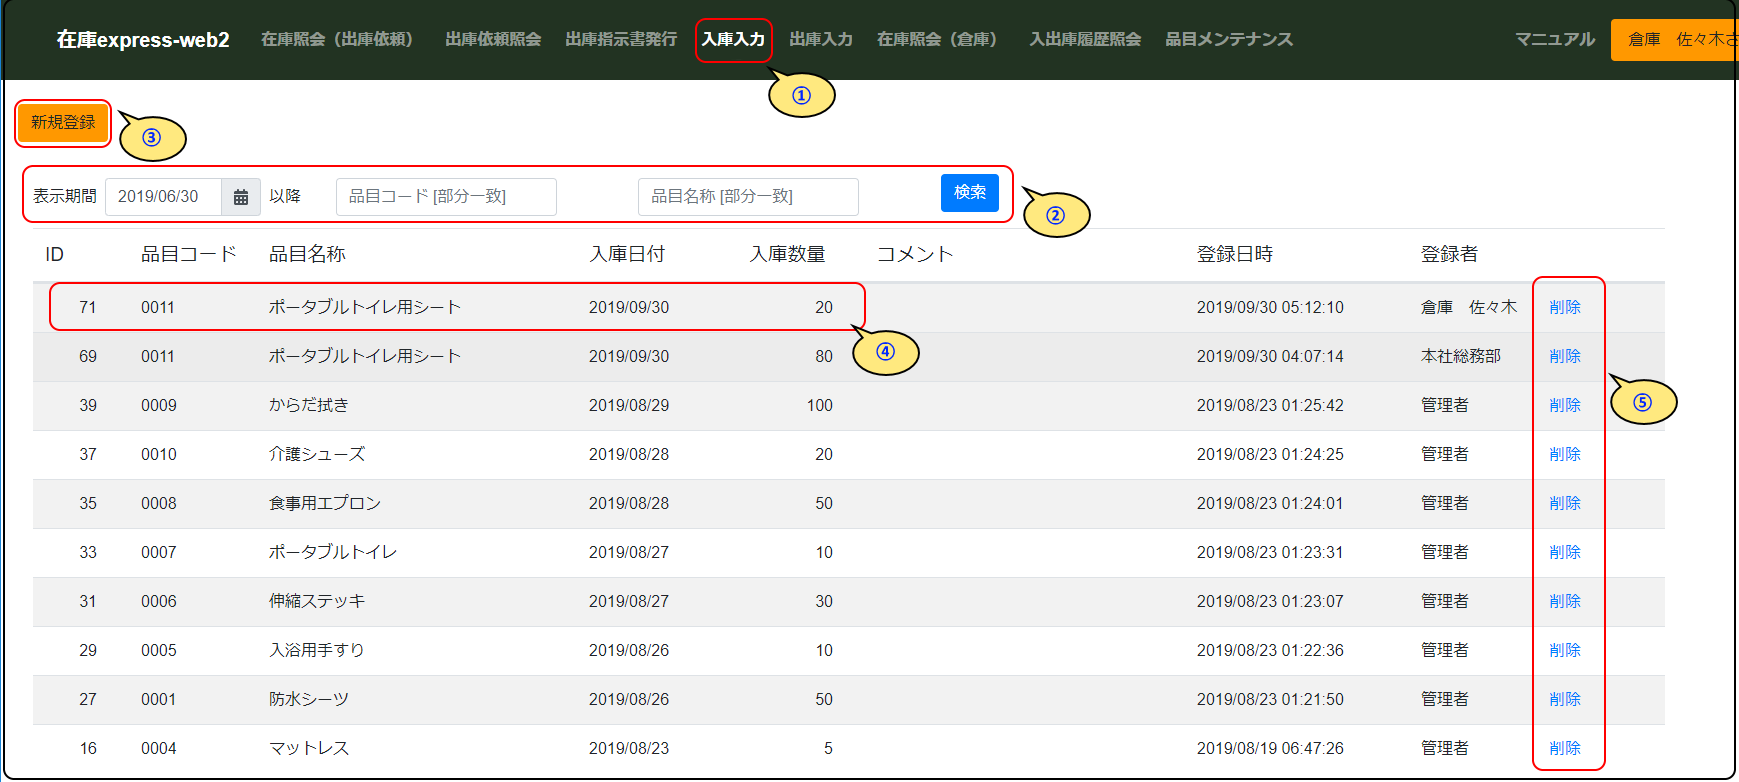
Task: Delete row ID 71 via 削除 link
Action: (x=1564, y=308)
